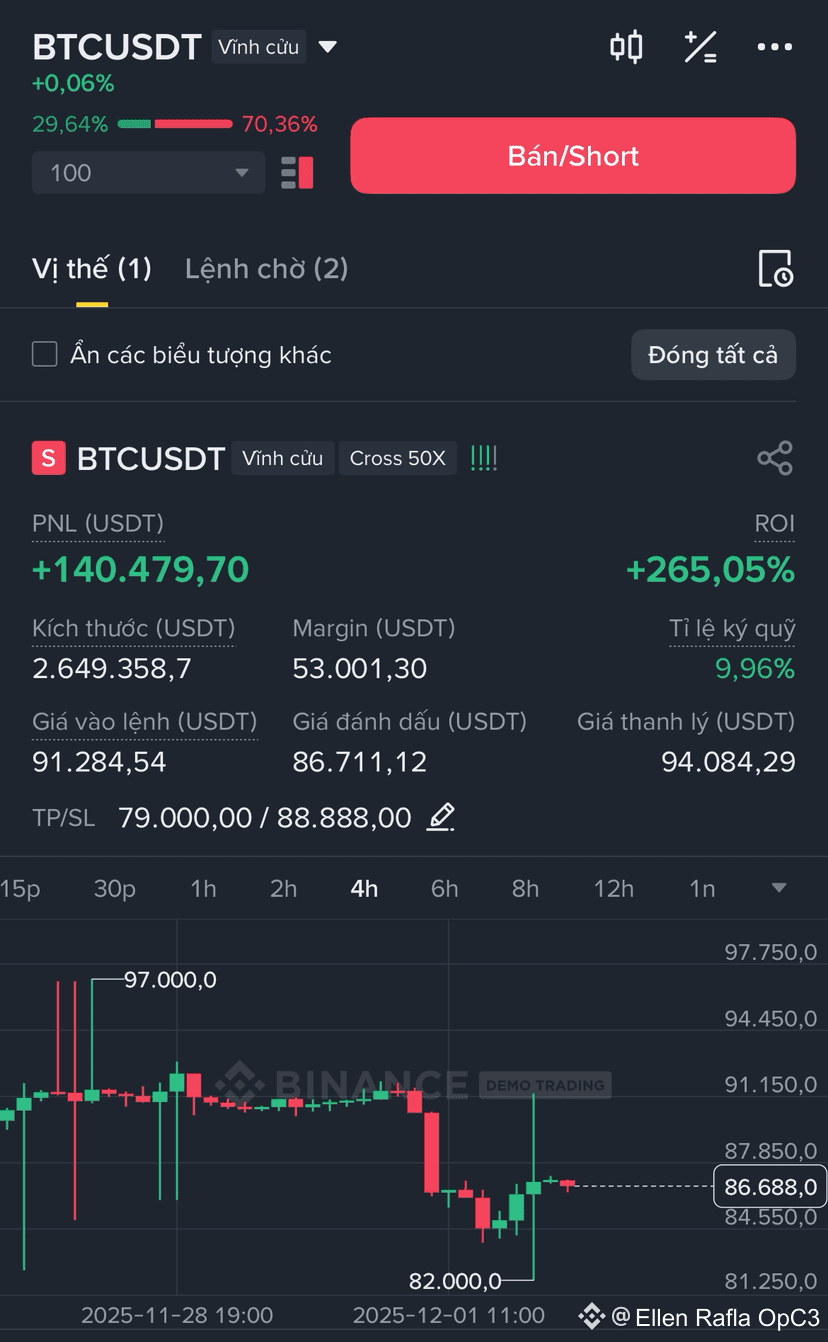Screen dimensions: 828x1342
Task: Select the 30p timeframe
Action: click(114, 888)
